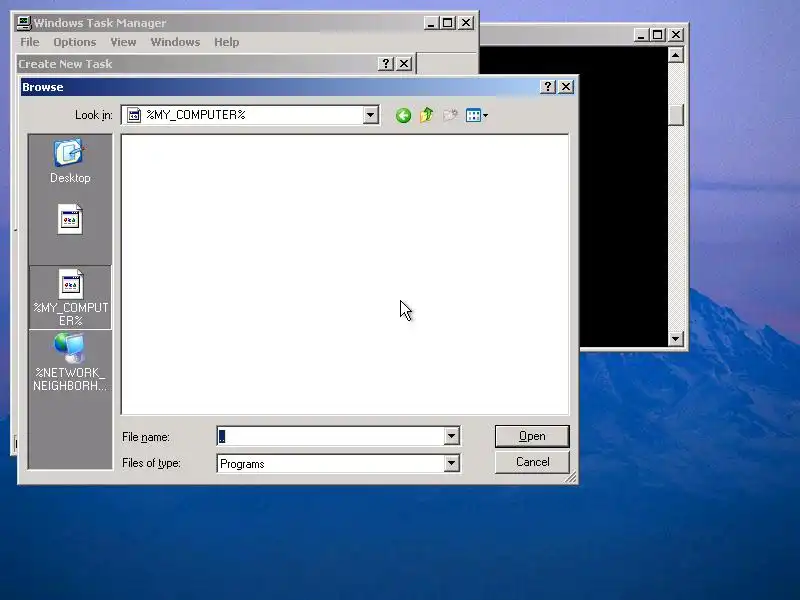Screen dimensions: 800x600
Task: Click into the File name input field
Action: pos(331,436)
